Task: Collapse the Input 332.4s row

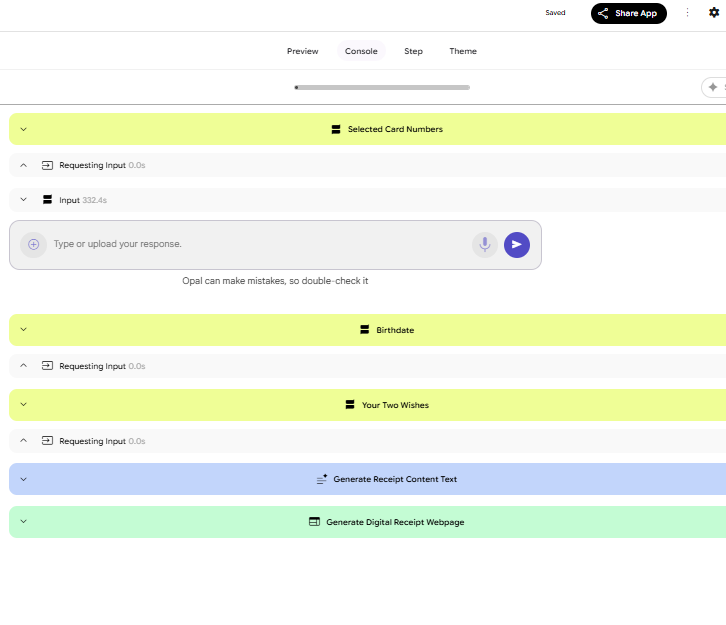Action: 24,200
